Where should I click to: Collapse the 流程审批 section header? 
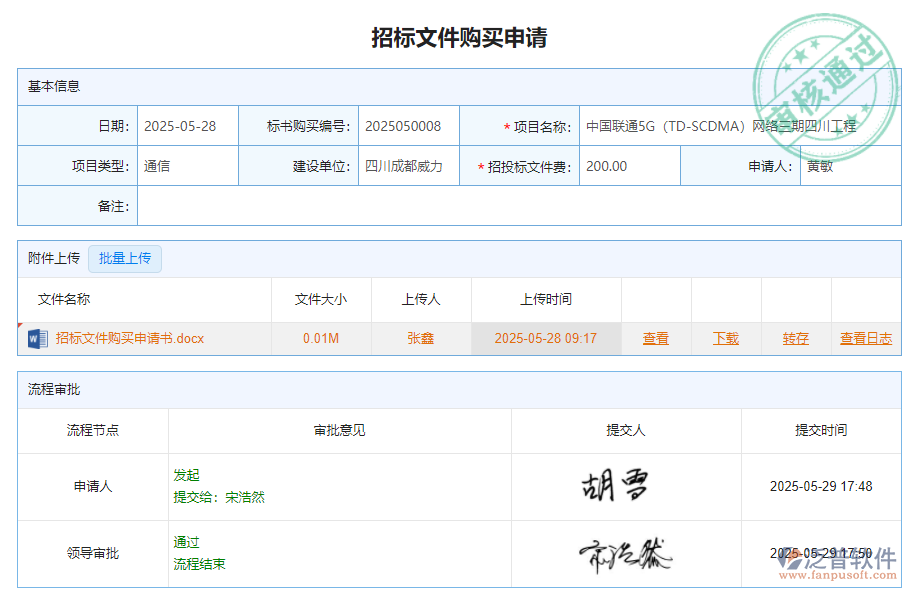click(x=54, y=390)
